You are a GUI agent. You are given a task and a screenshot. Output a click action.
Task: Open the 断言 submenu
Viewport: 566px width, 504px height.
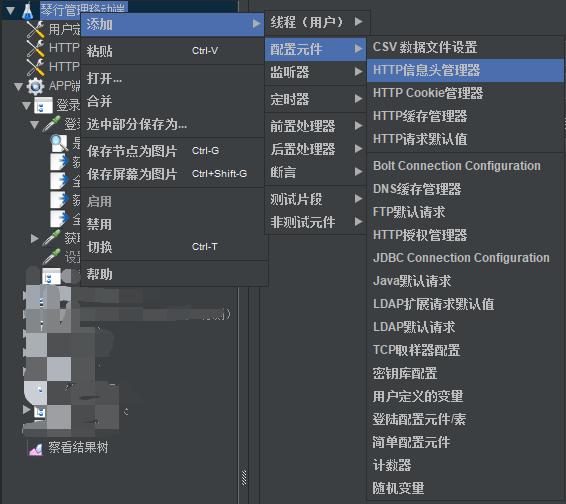tap(315, 172)
